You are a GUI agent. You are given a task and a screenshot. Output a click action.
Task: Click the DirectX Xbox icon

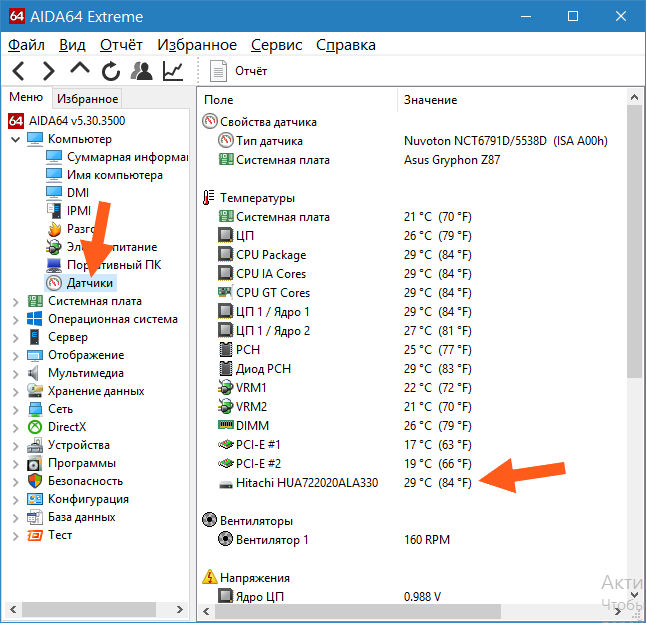point(35,427)
